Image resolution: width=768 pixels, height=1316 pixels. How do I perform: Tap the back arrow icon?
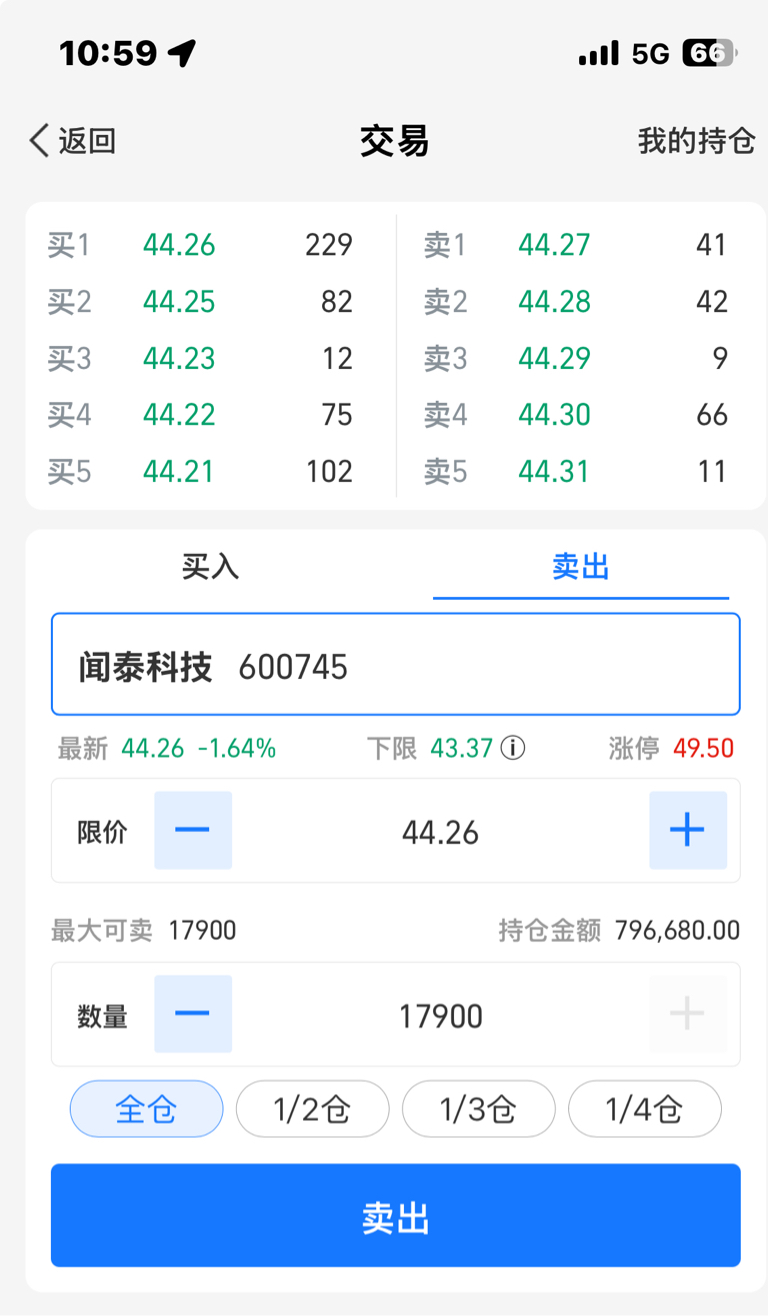[x=39, y=141]
